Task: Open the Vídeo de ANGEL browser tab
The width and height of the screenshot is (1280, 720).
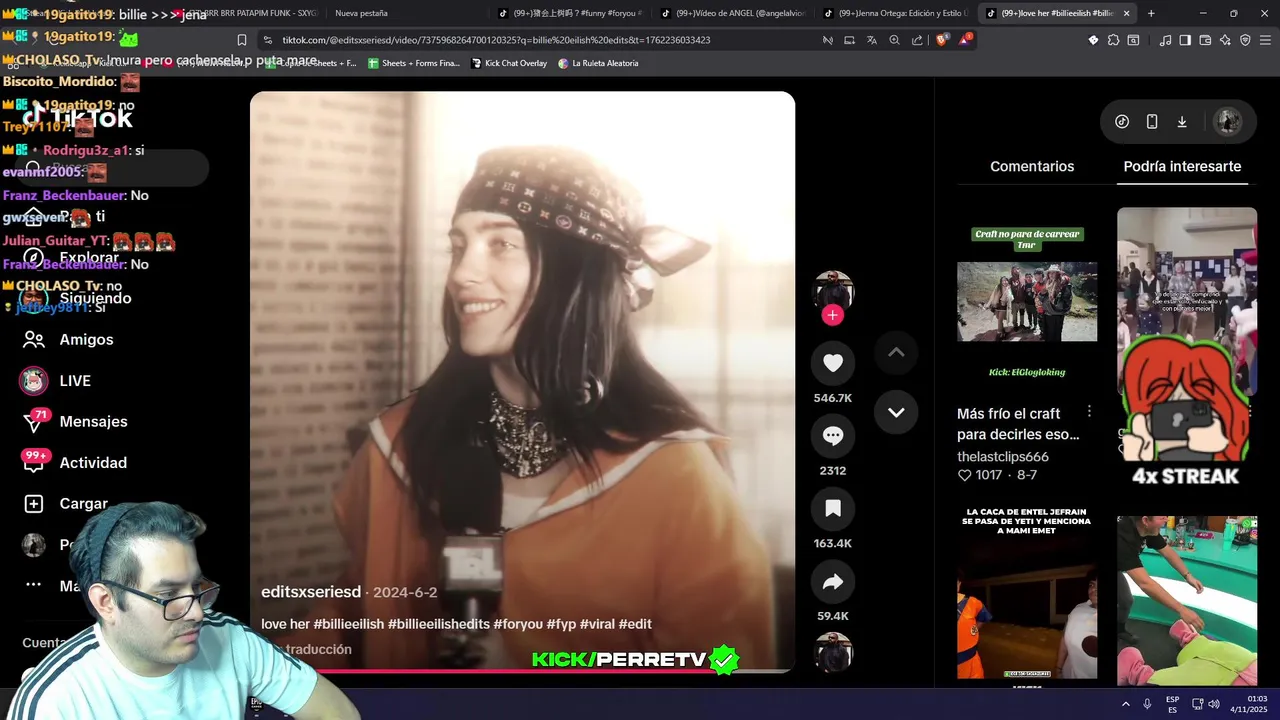Action: coord(733,13)
